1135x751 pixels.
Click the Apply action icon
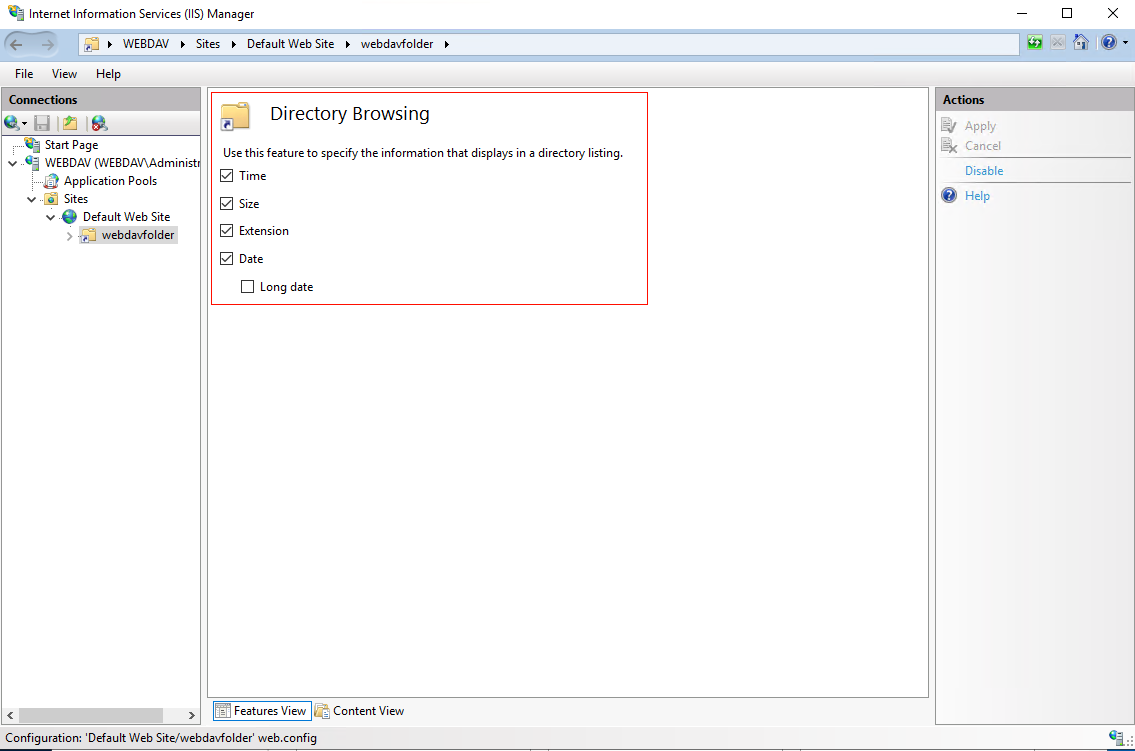tap(949, 125)
